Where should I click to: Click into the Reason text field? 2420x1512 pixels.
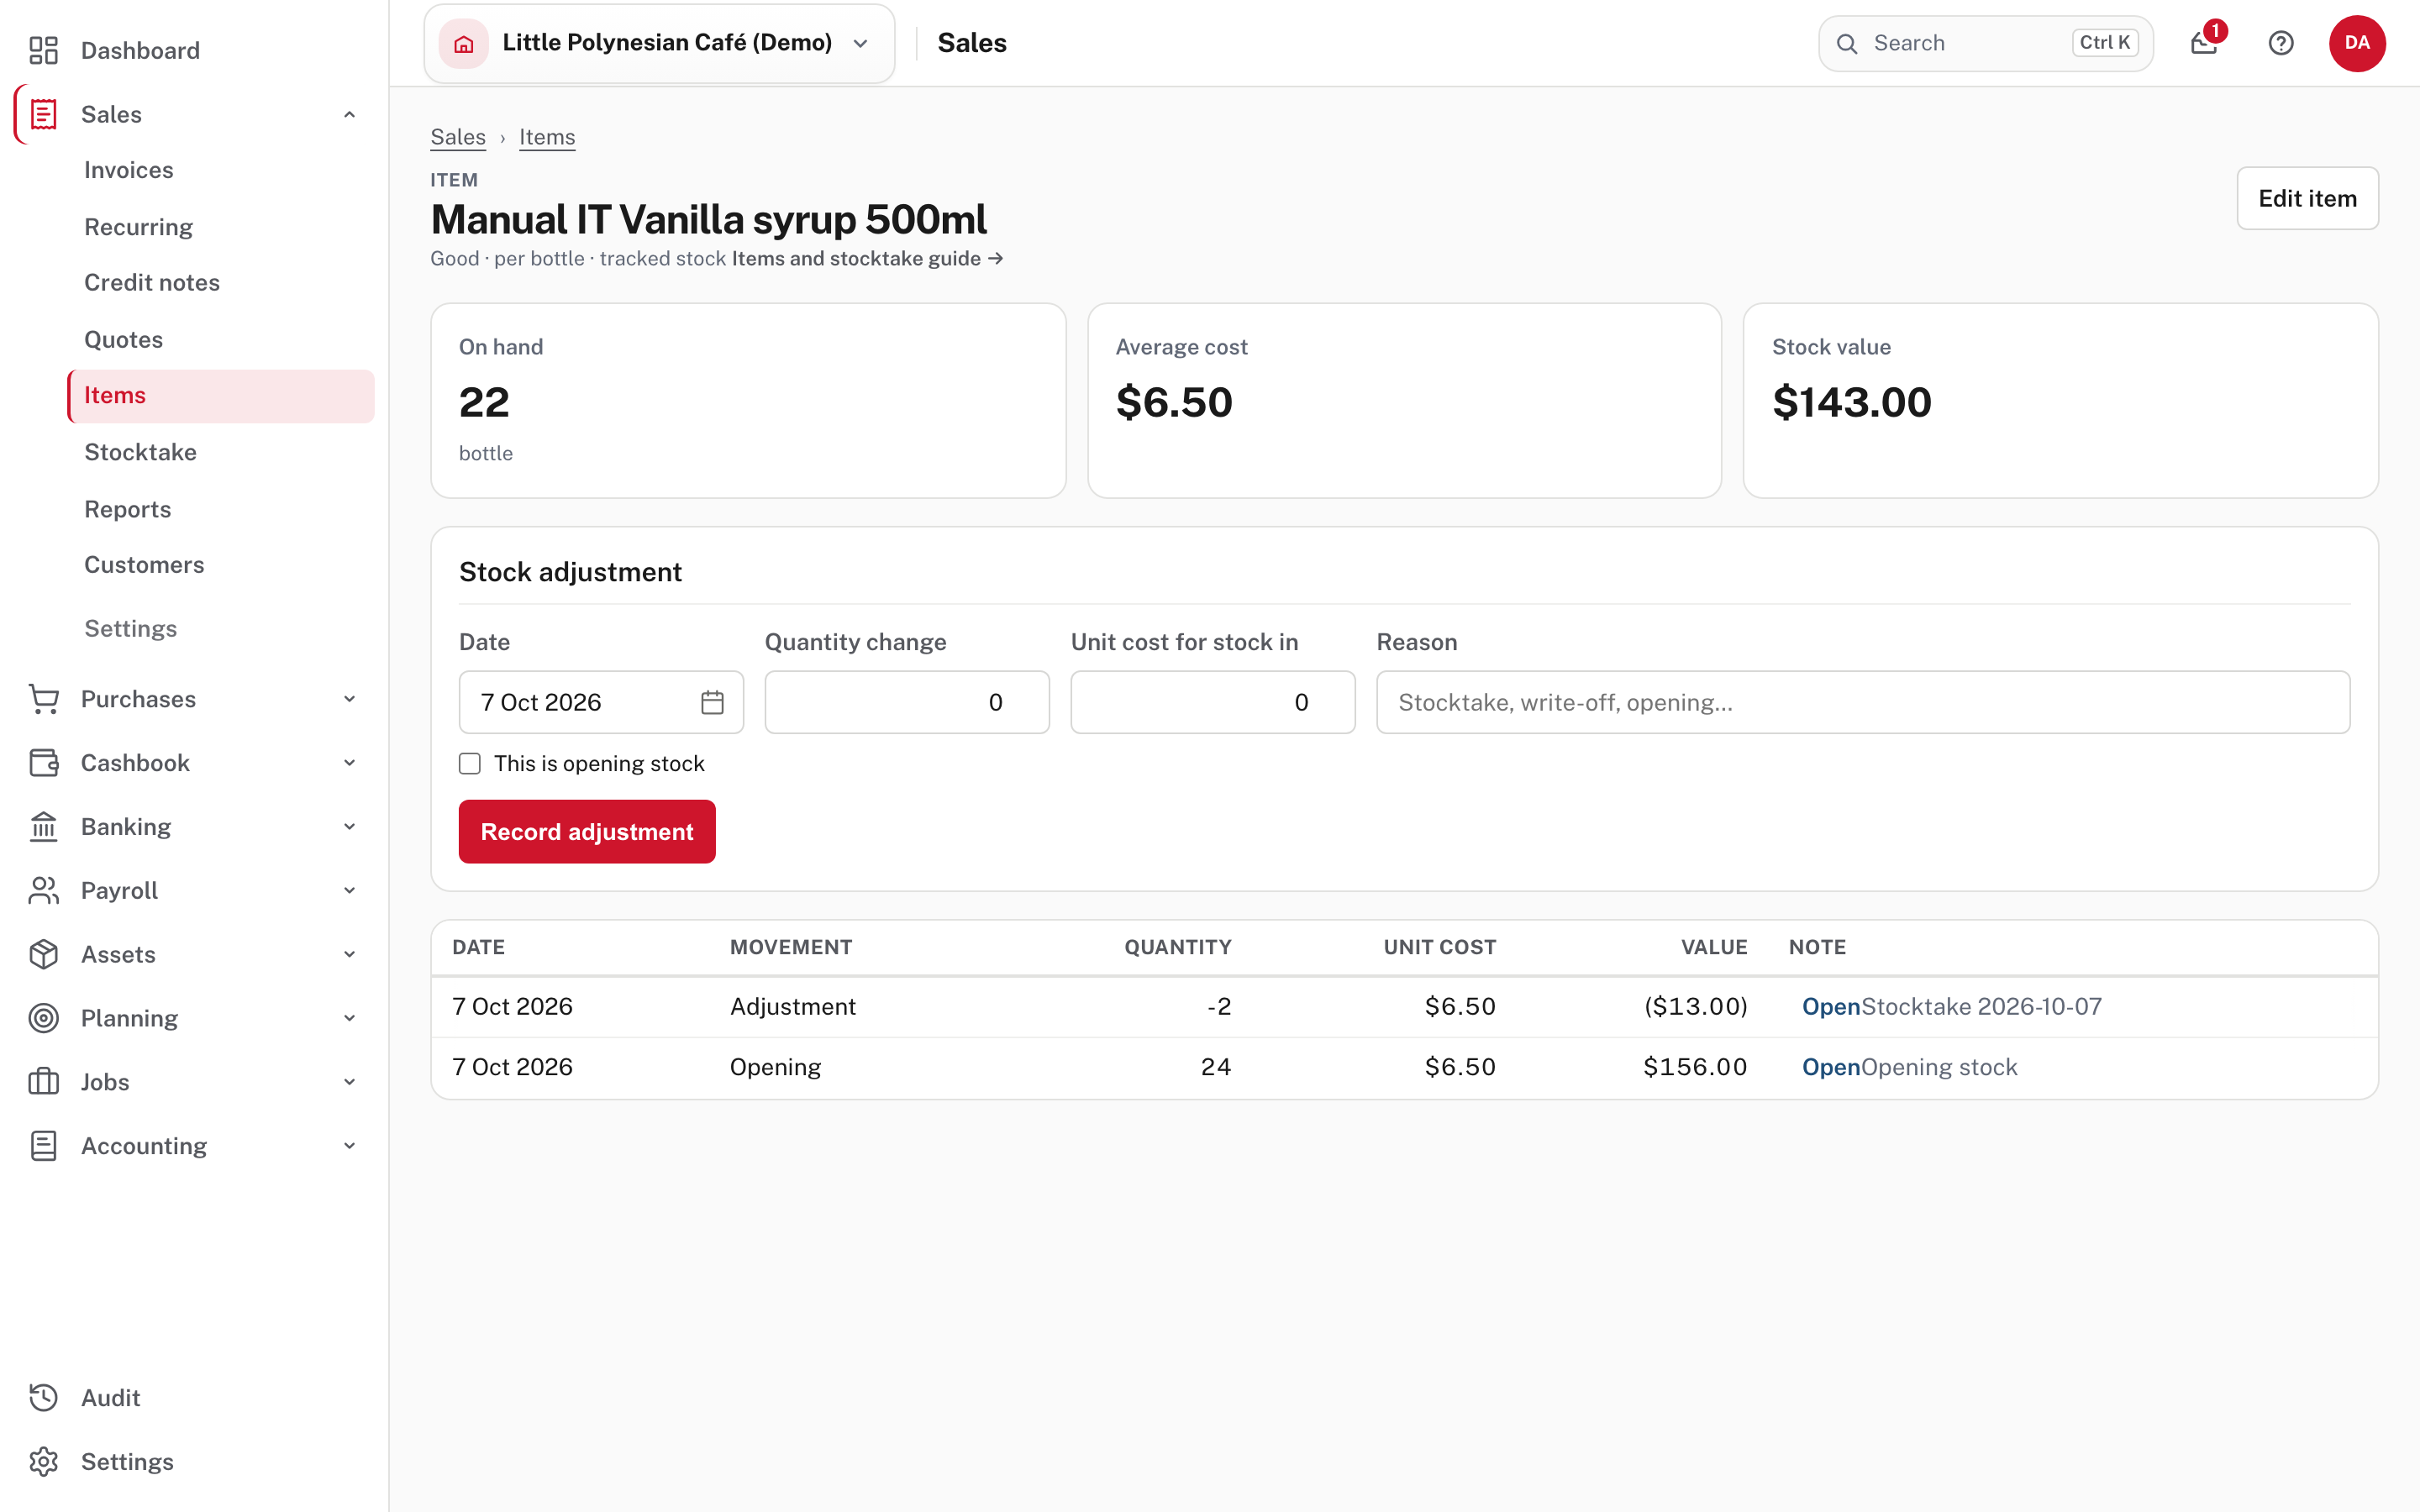[1863, 702]
